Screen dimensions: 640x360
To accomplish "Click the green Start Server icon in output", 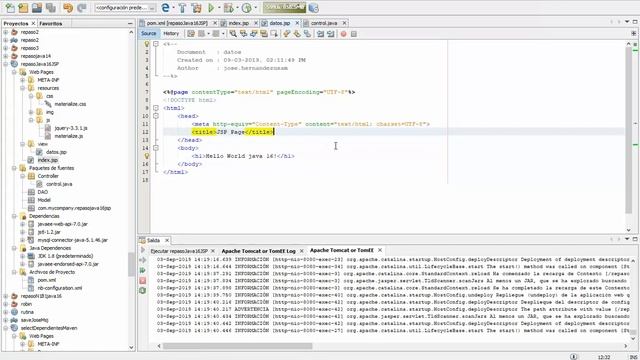I will pos(142,270).
